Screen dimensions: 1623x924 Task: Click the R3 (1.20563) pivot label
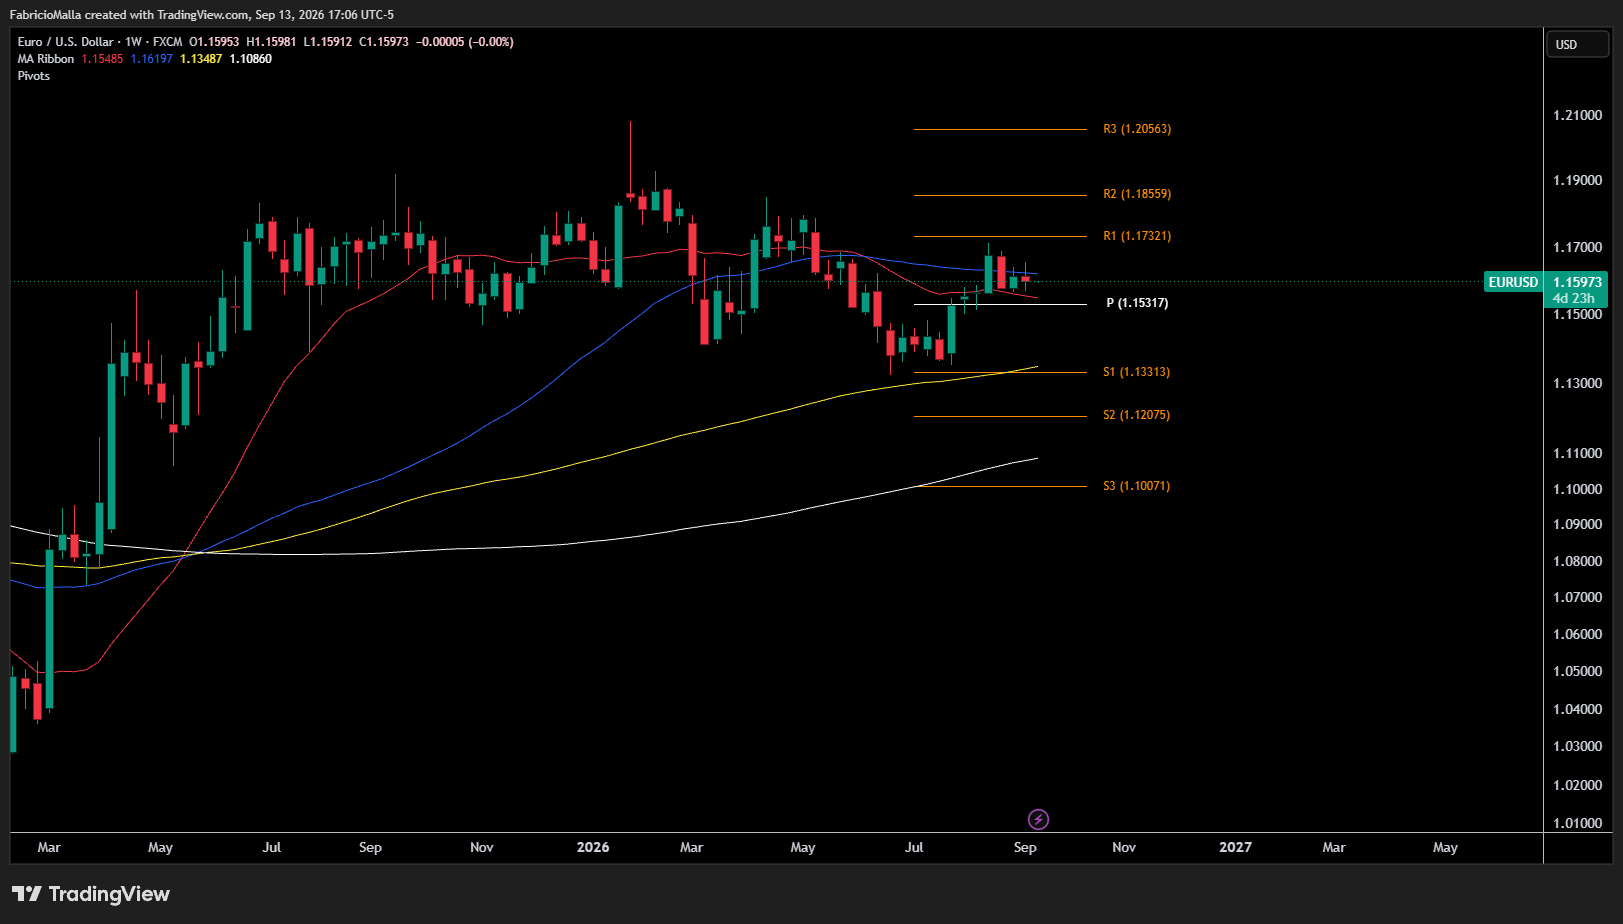[1137, 129]
